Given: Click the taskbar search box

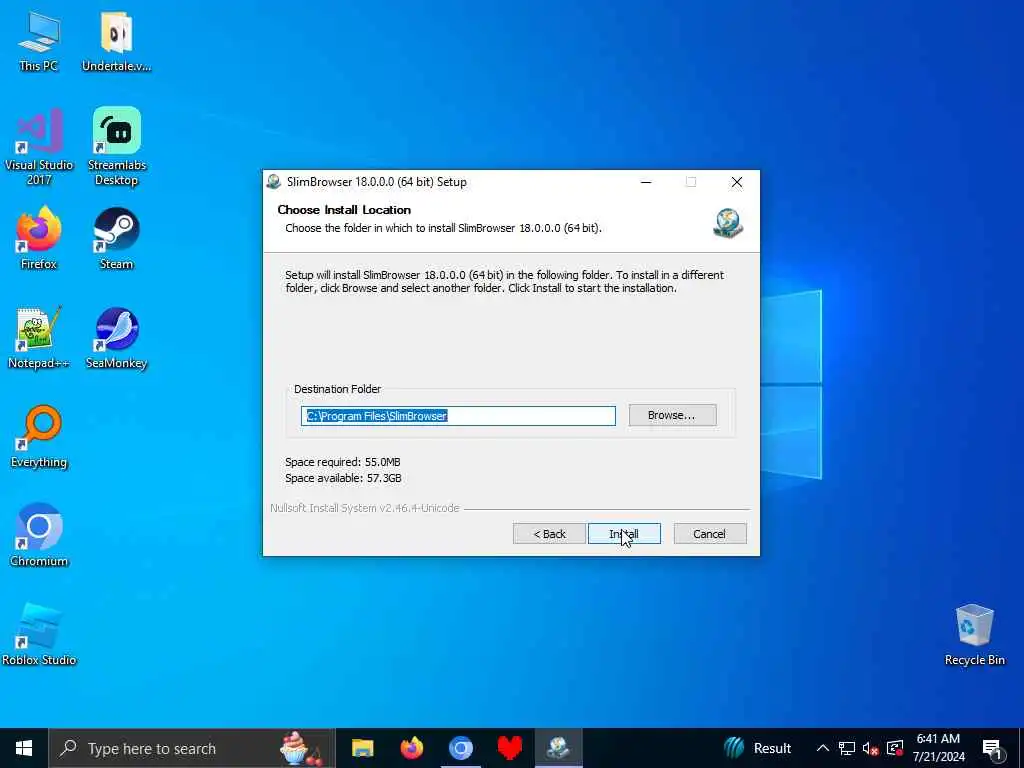Looking at the screenshot, I should coord(192,748).
